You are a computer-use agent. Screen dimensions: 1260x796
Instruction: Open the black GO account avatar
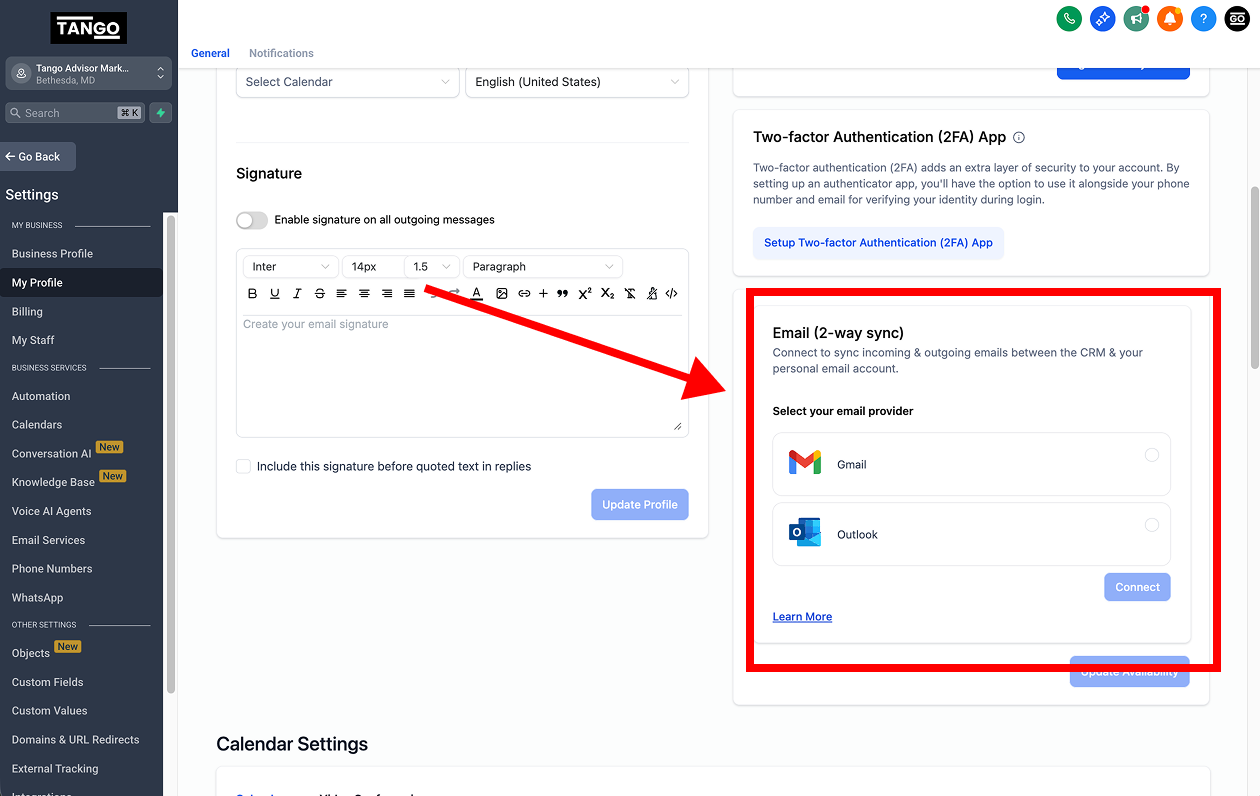coord(1237,18)
